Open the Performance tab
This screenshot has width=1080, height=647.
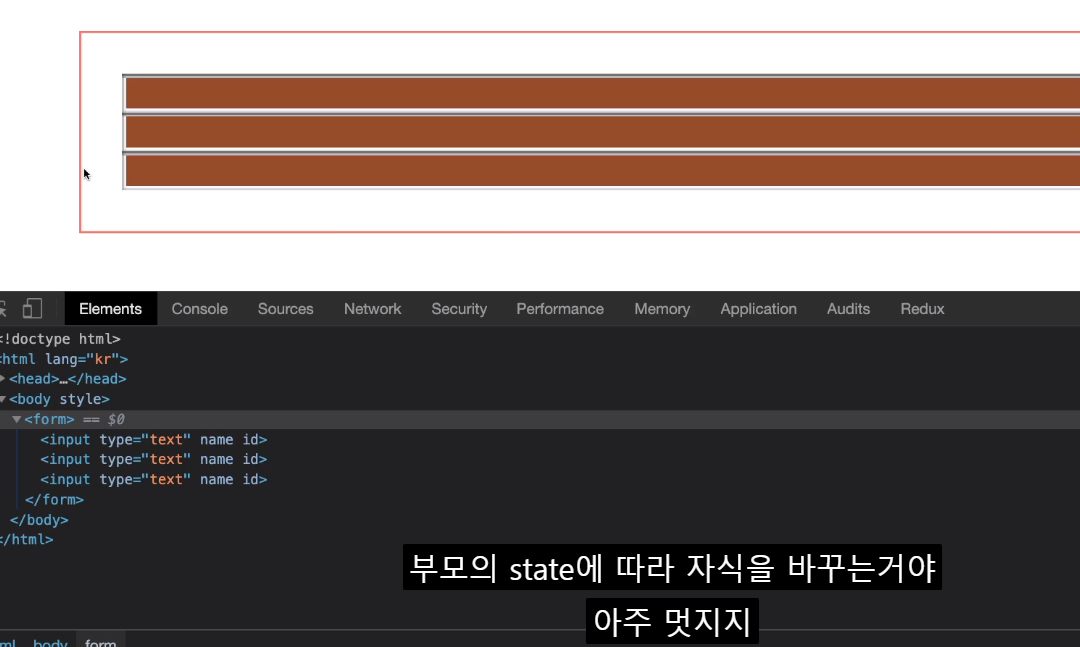560,309
